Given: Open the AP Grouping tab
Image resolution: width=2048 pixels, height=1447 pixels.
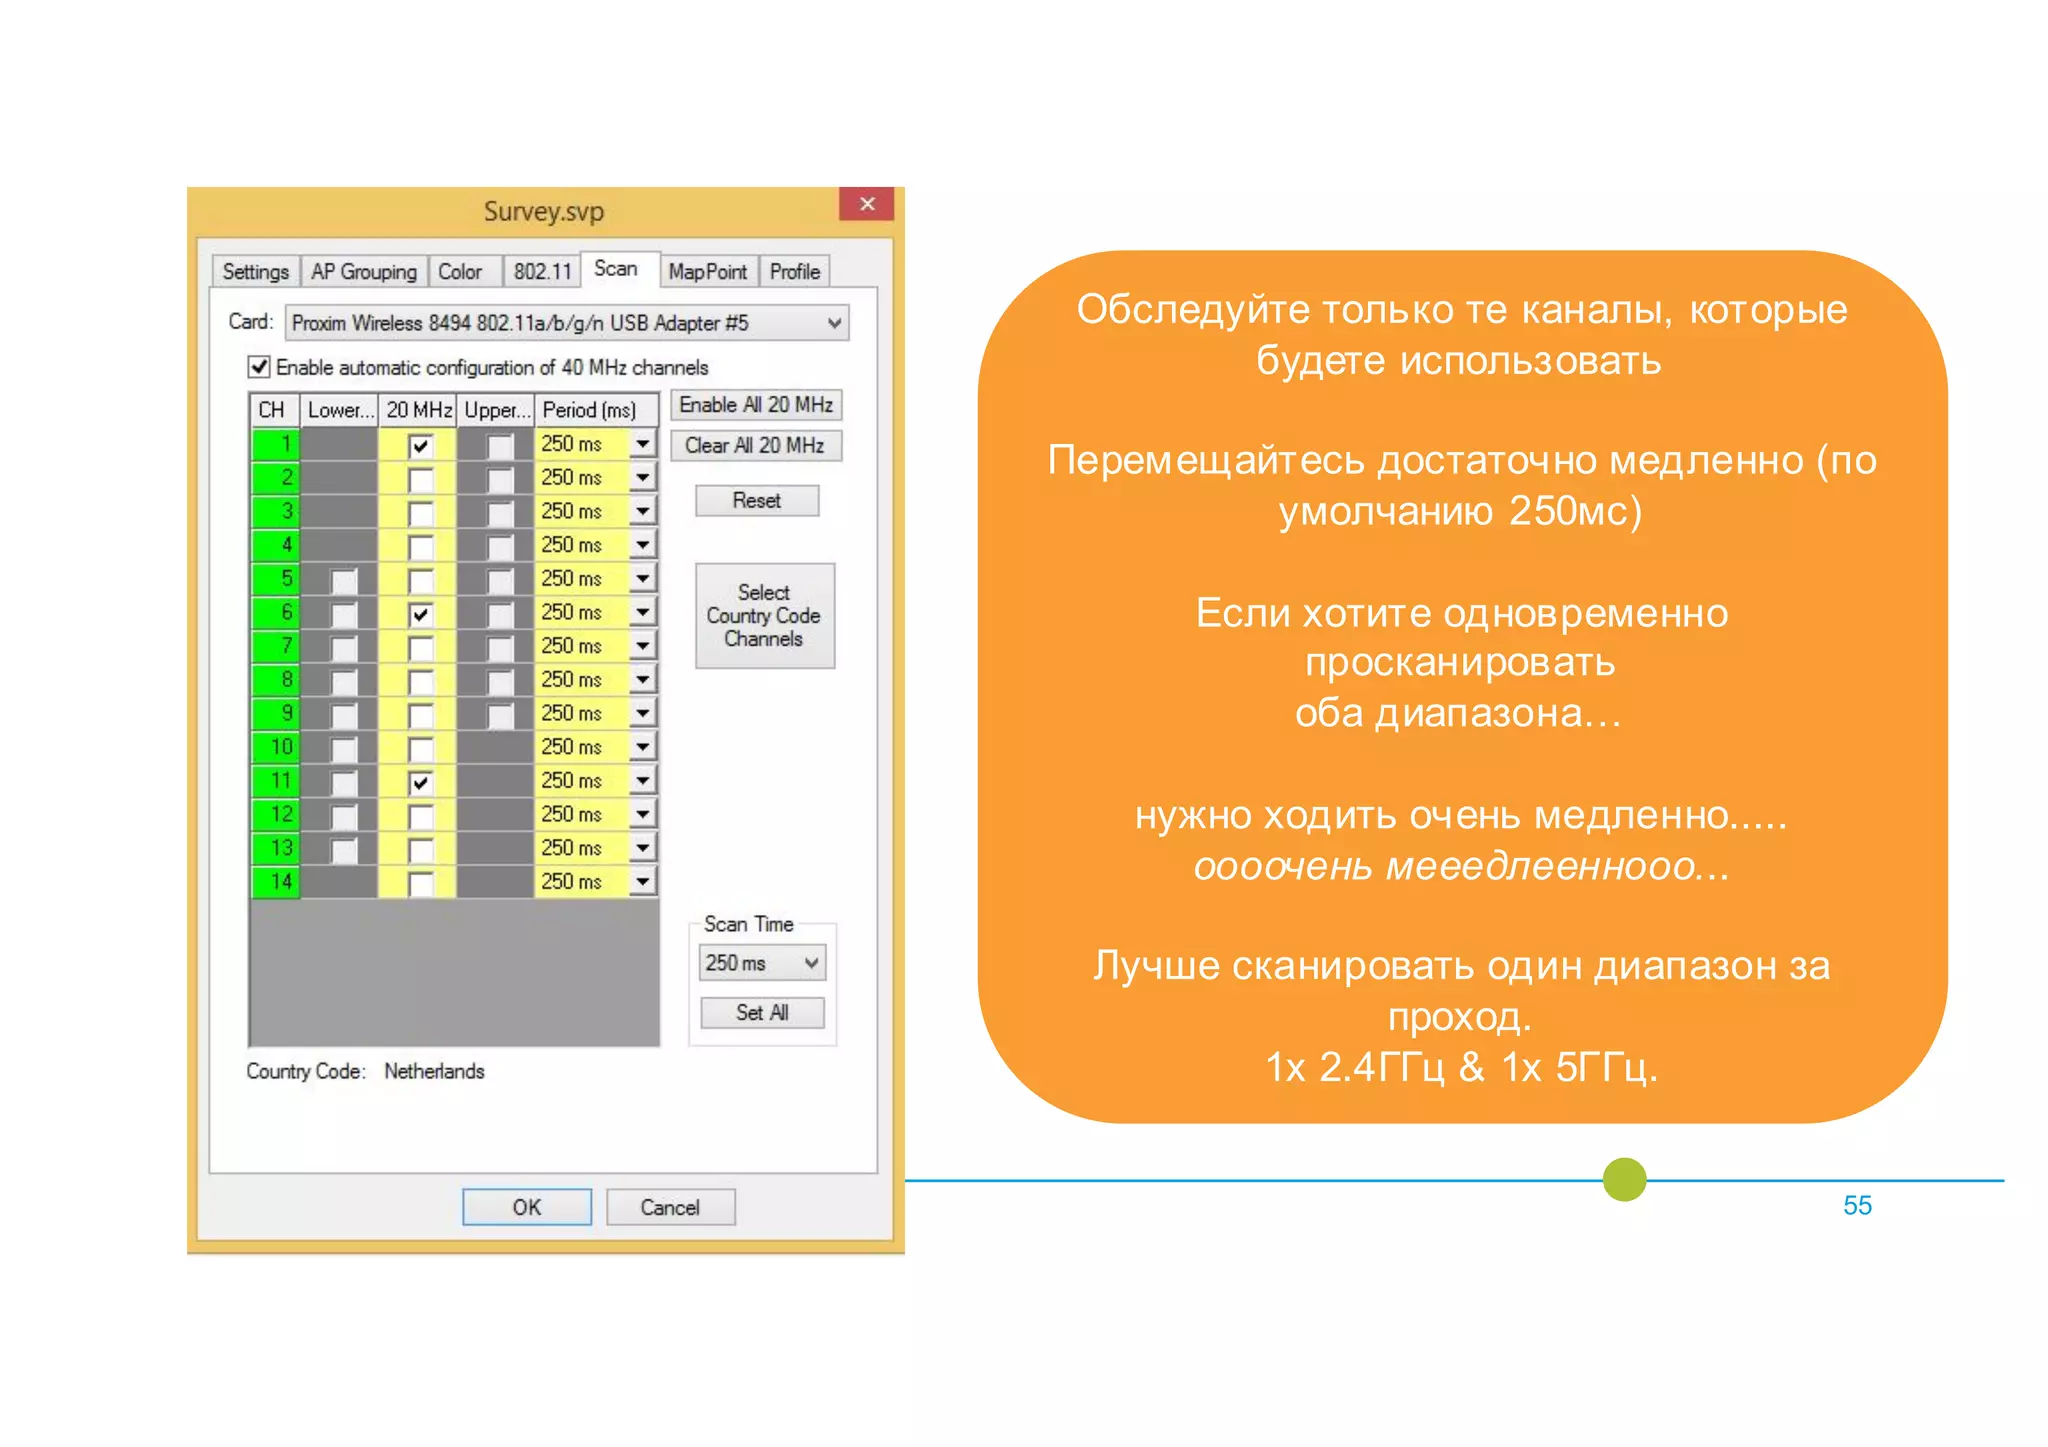Looking at the screenshot, I should [x=363, y=272].
